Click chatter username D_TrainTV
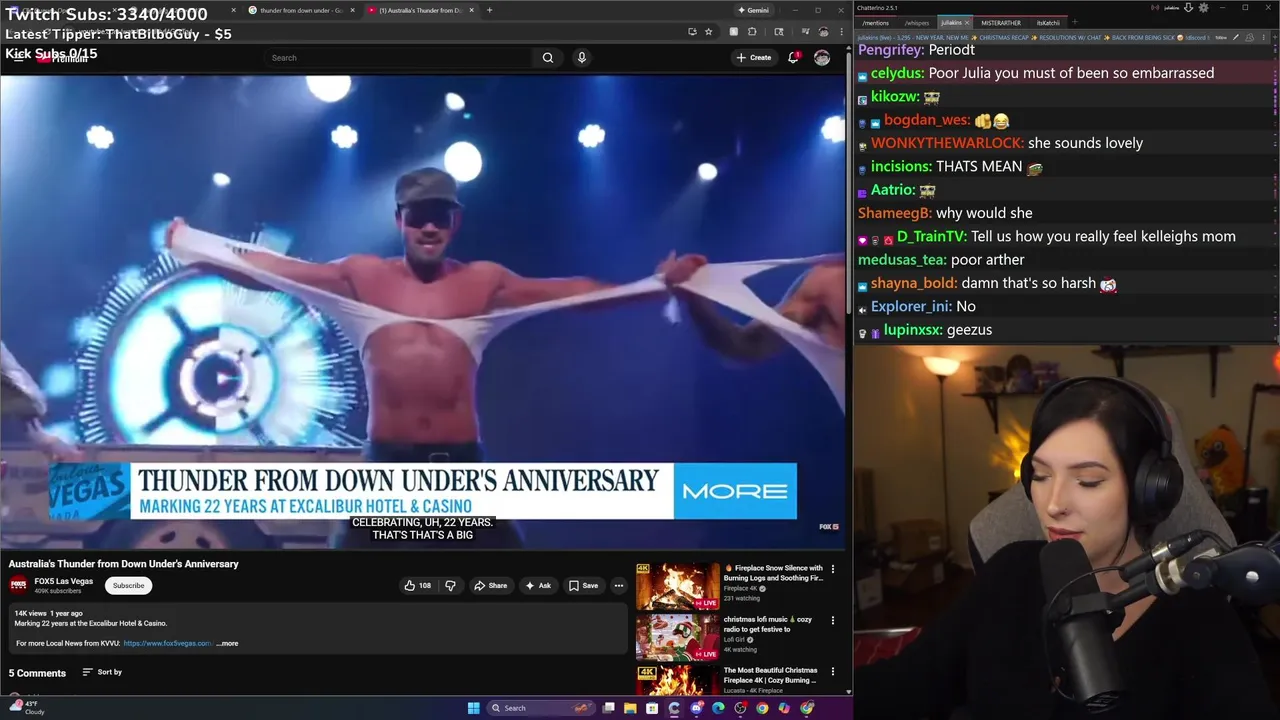This screenshot has width=1280, height=720. coord(931,236)
